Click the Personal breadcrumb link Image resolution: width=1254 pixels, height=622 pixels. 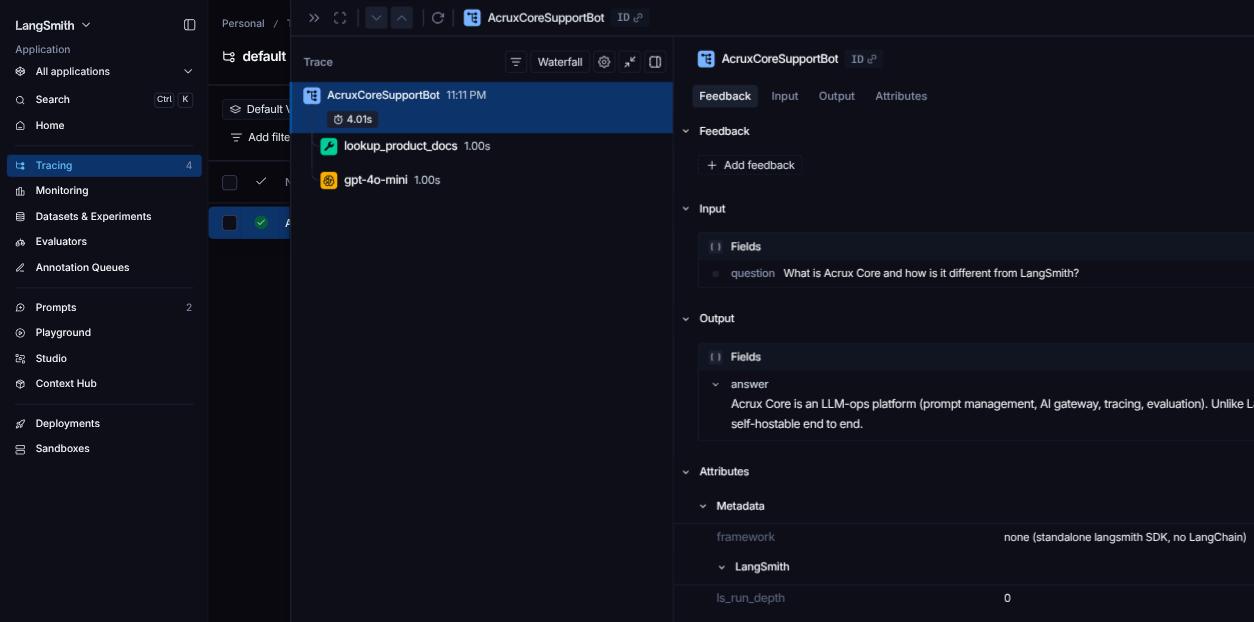tap(243, 23)
